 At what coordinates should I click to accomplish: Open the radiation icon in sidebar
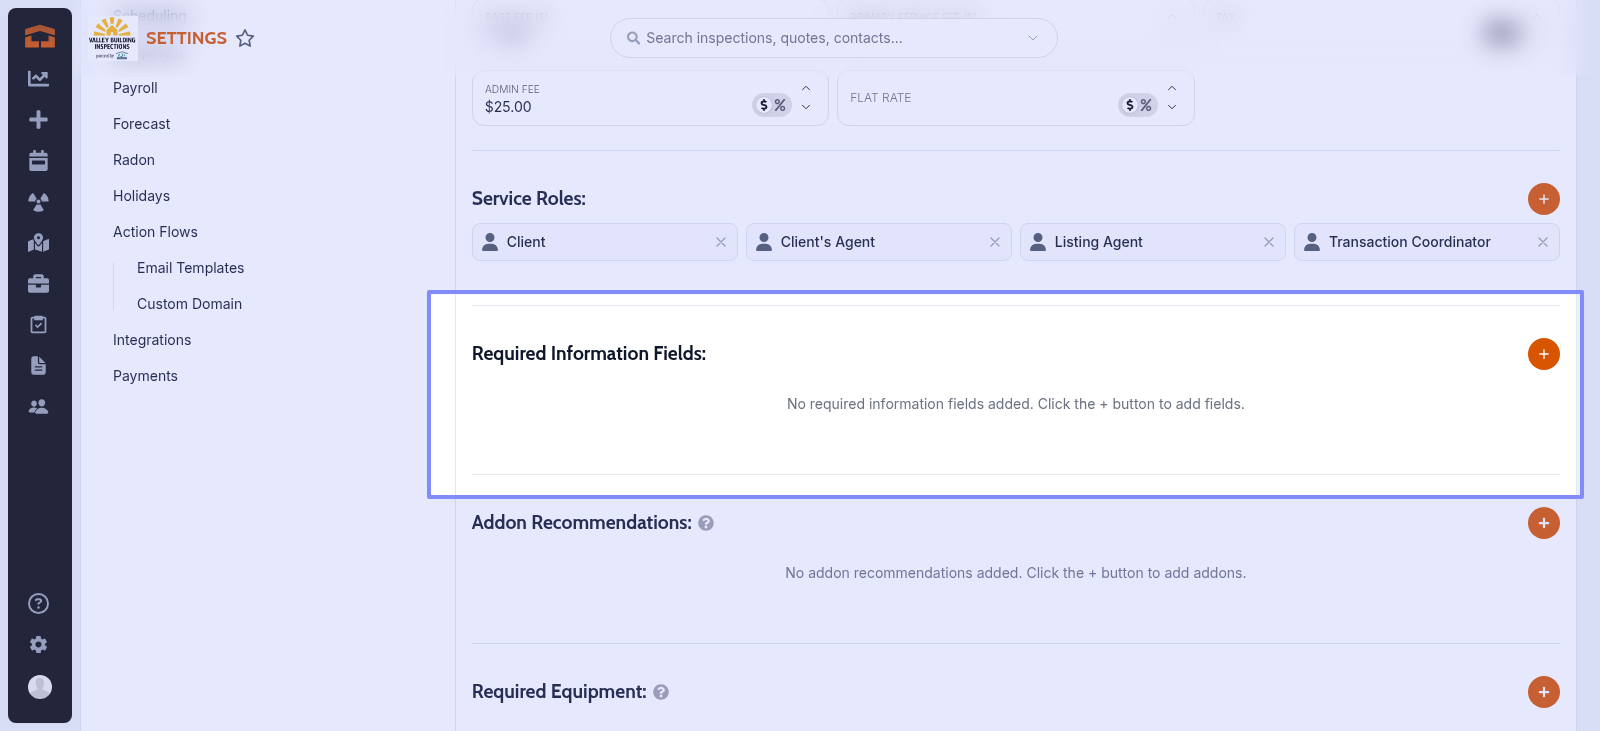[39, 202]
